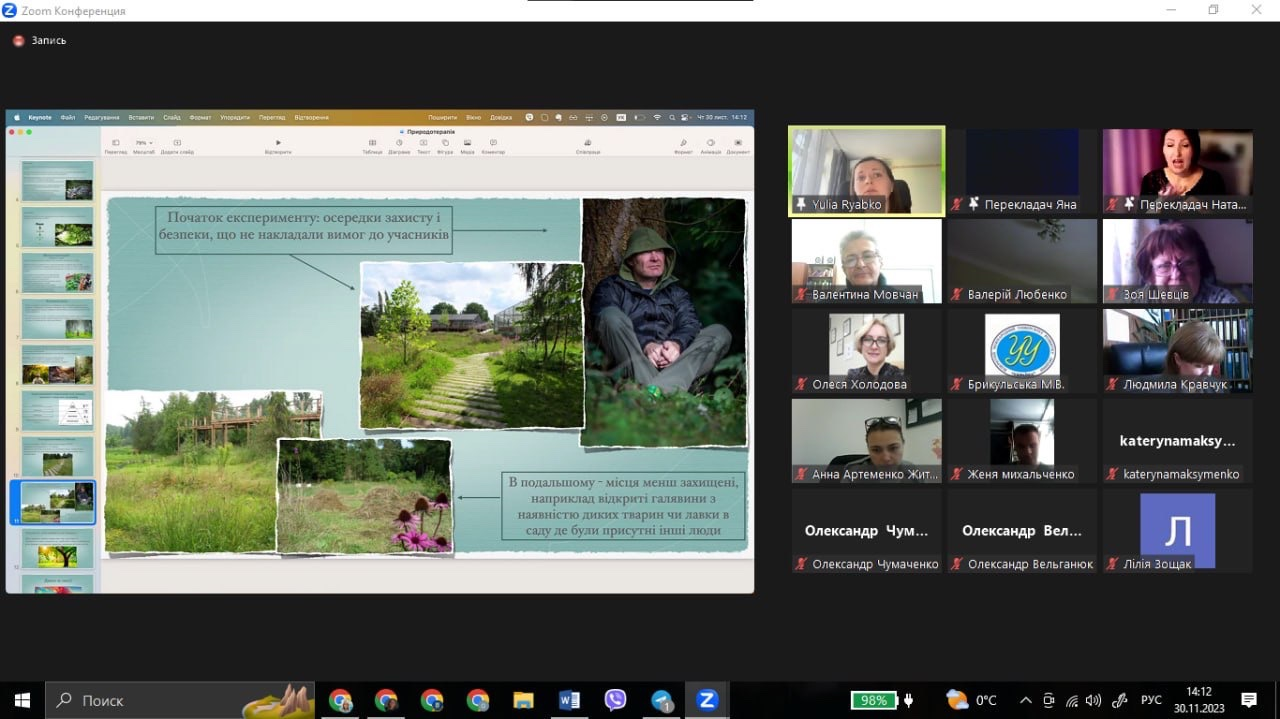Open Microsoft Word from the taskbar

569,700
